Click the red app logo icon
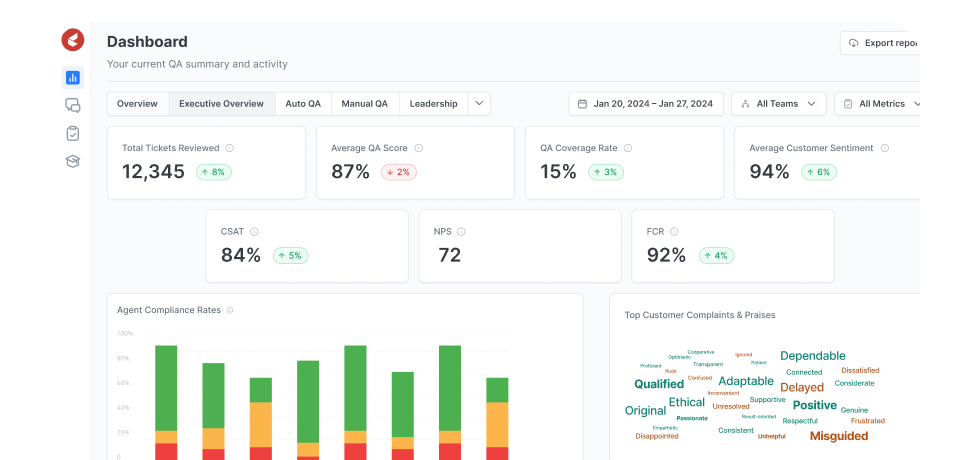This screenshot has height=460, width=974. (x=73, y=40)
